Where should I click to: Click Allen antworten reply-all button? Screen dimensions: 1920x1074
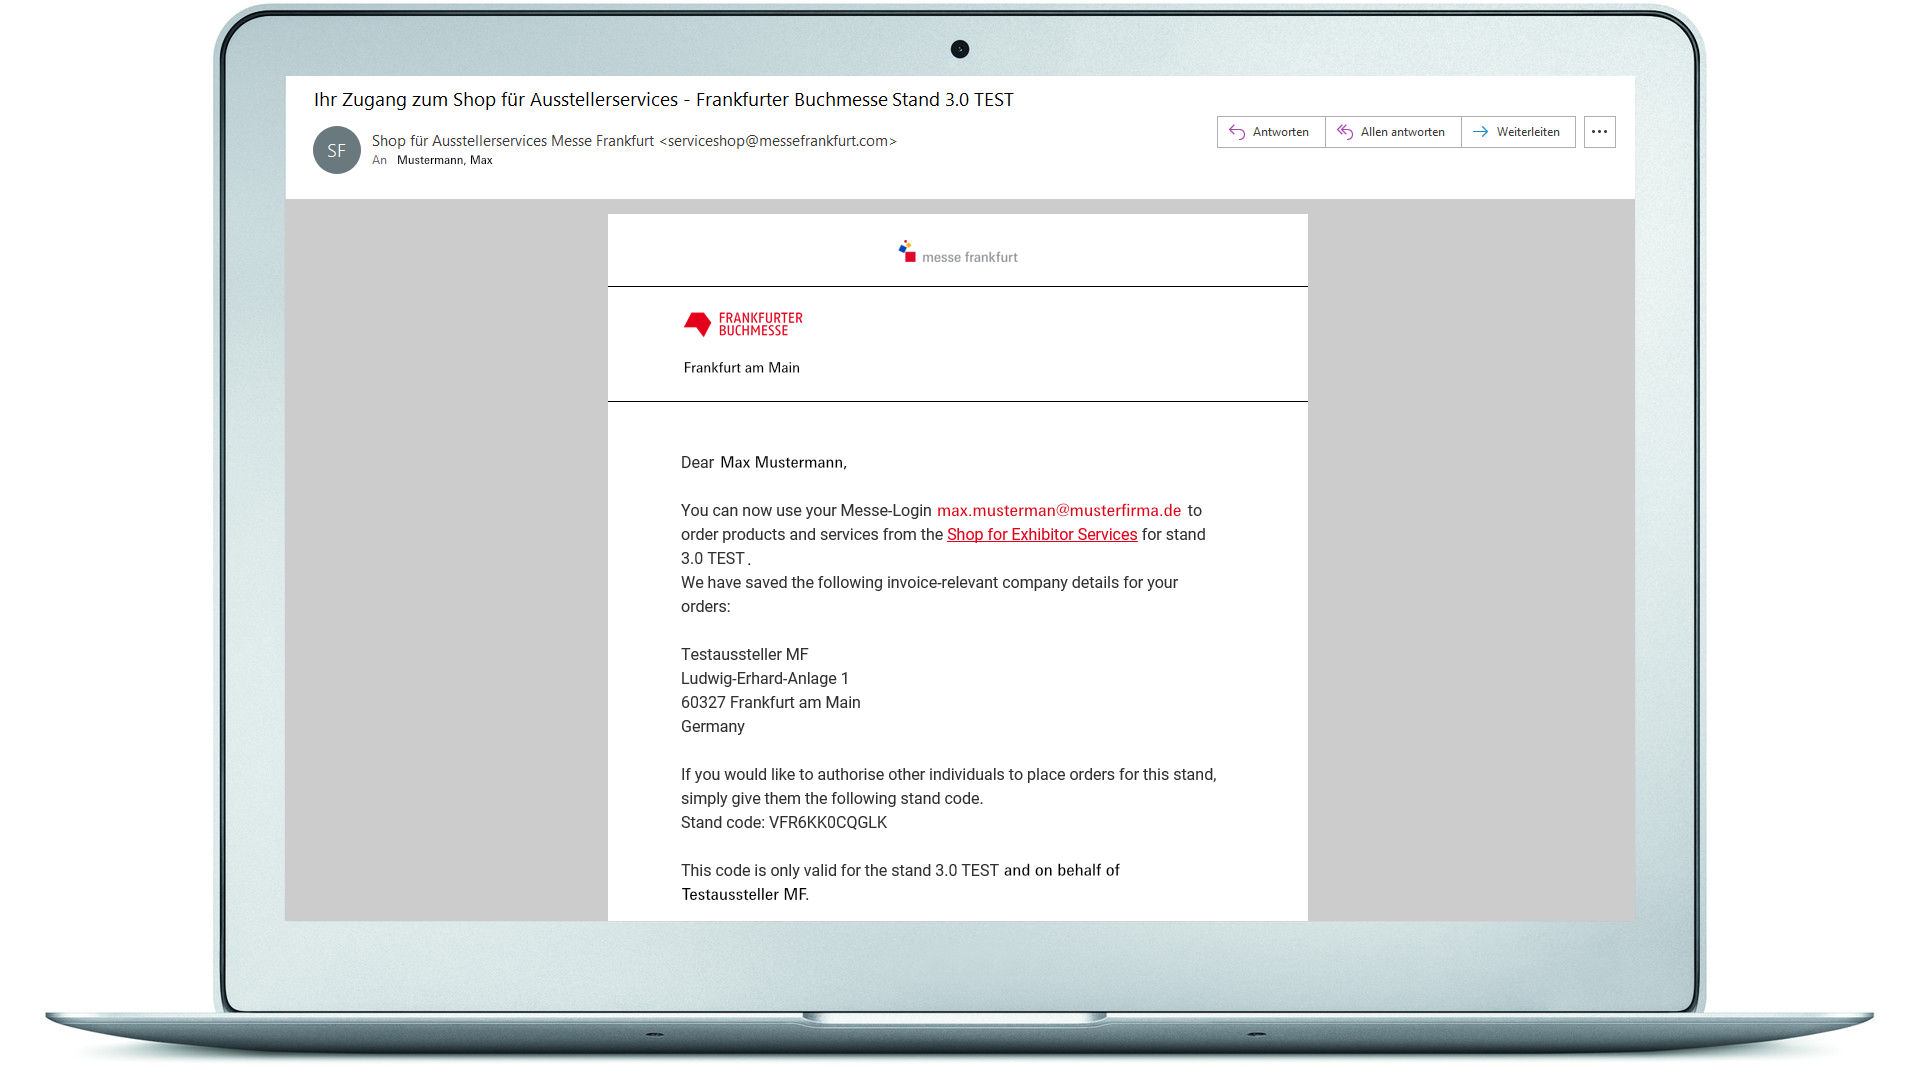coord(1392,132)
